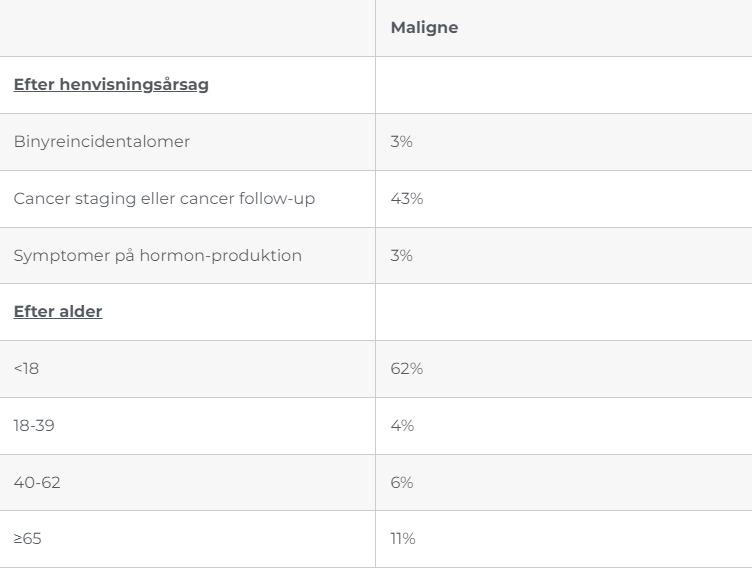
Task: Select the <18 age group cell
Action: click(26, 369)
